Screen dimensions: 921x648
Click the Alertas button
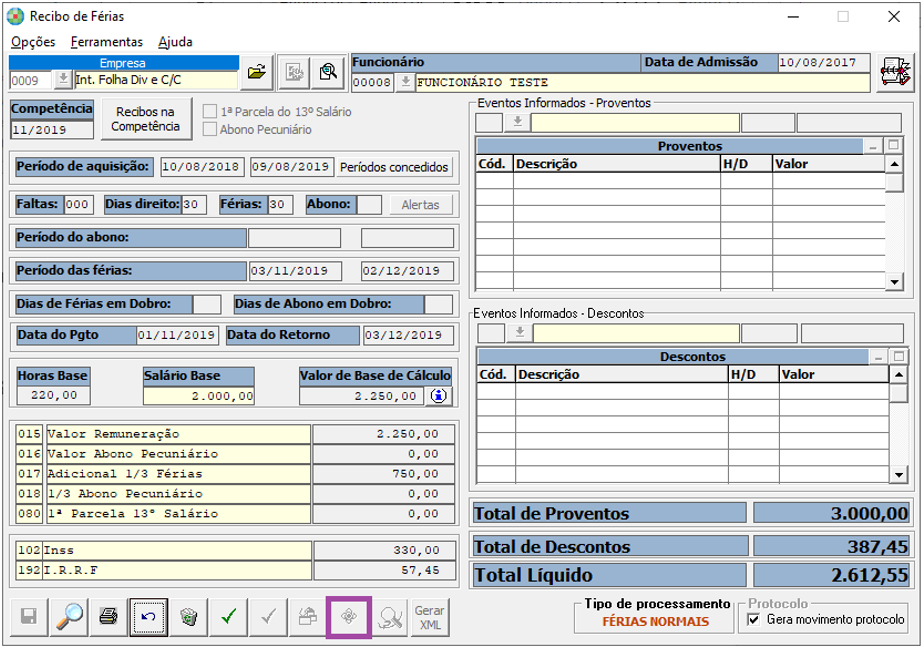click(421, 204)
